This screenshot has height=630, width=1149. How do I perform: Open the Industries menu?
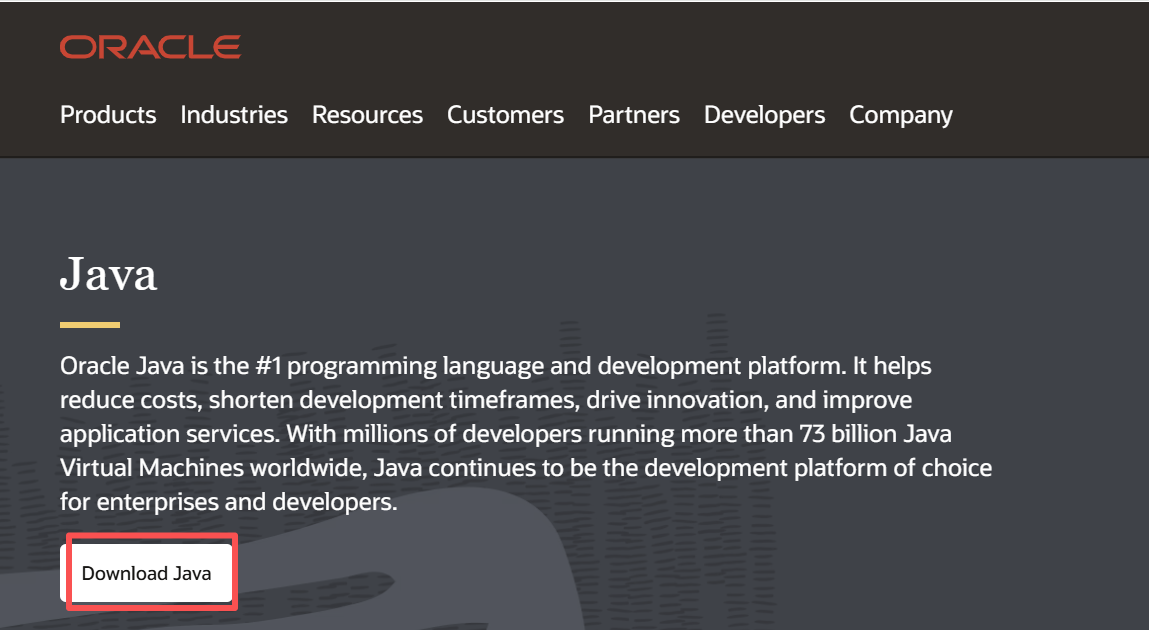click(234, 115)
